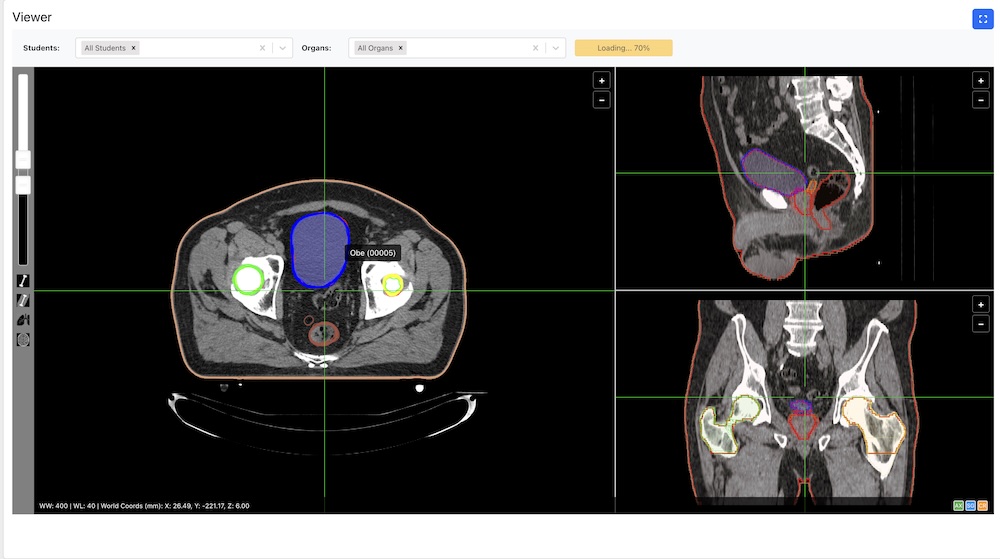Image resolution: width=1000 pixels, height=559 pixels.
Task: Select the brain/soft-tissue window preset icon
Action: 23,340
